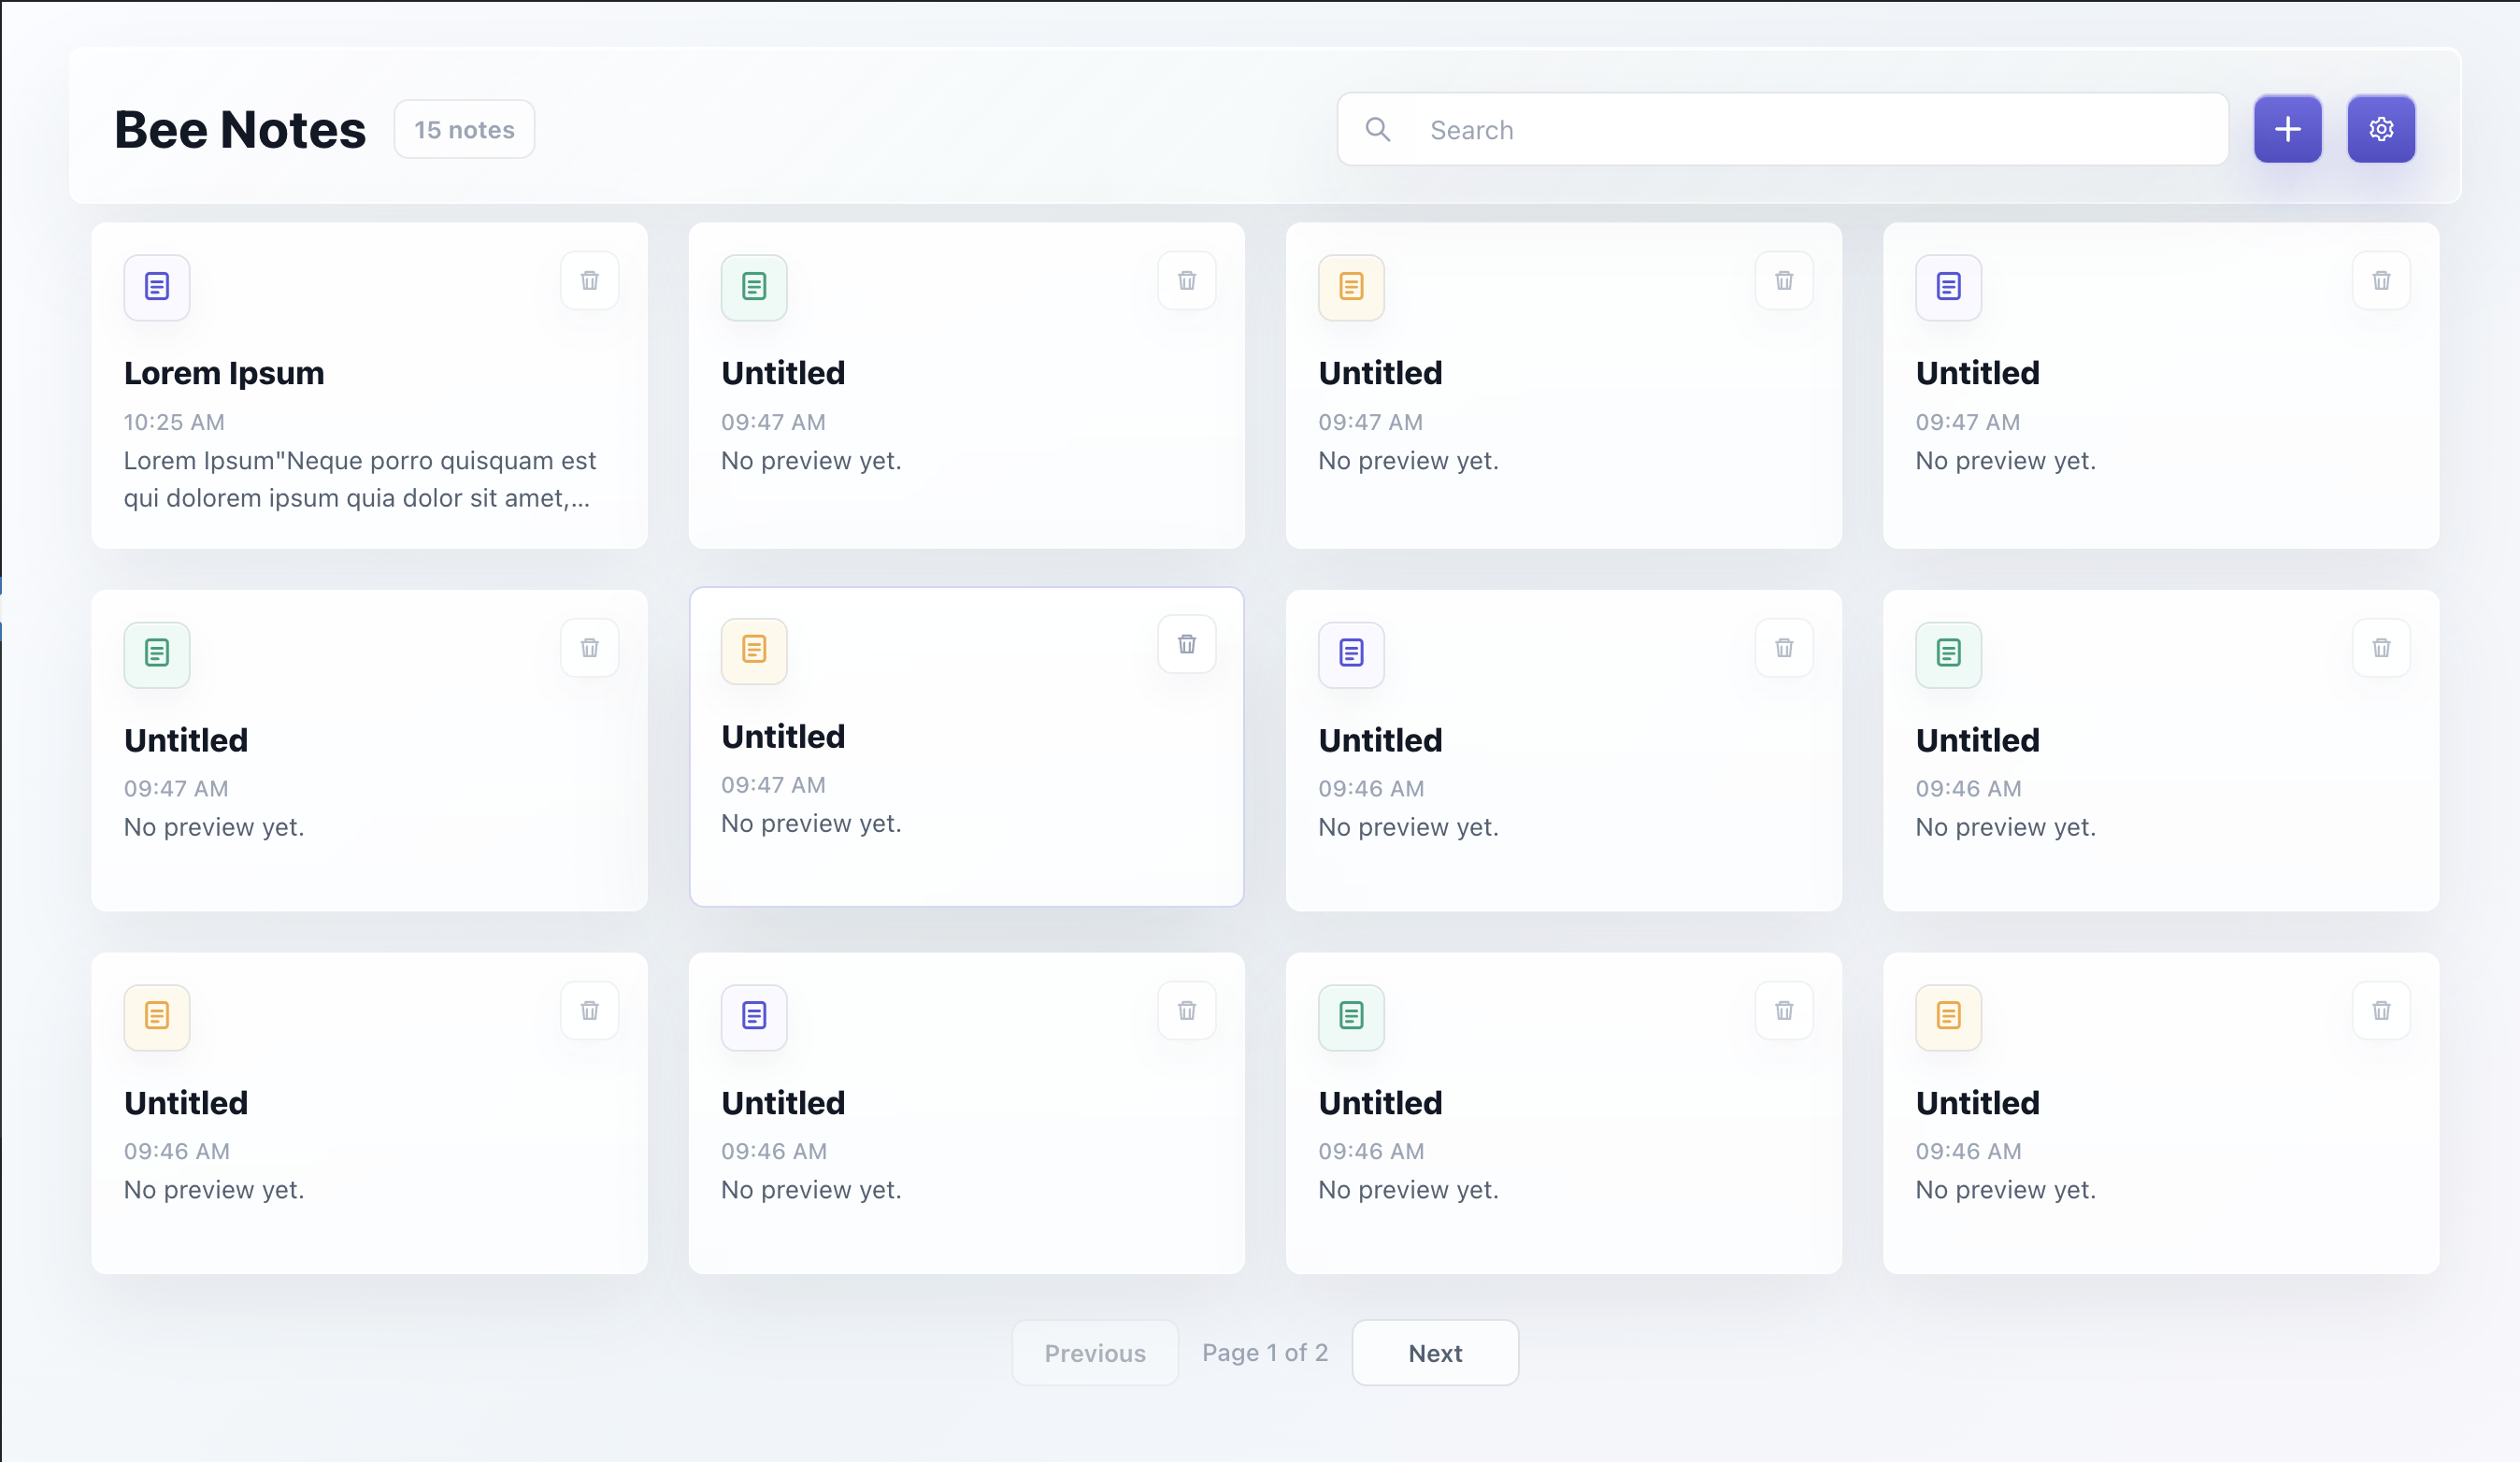2520x1462 pixels.
Task: Click the "Page 1 of 2" indicator
Action: click(x=1265, y=1353)
